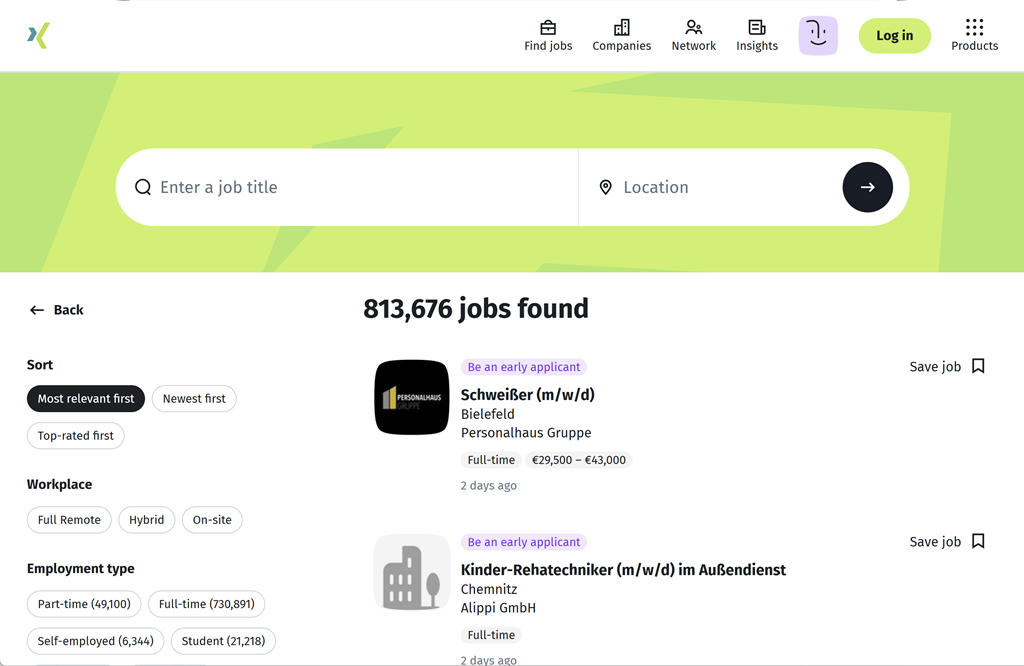Image resolution: width=1024 pixels, height=666 pixels.
Task: Click the XING logo icon
Action: click(38, 36)
